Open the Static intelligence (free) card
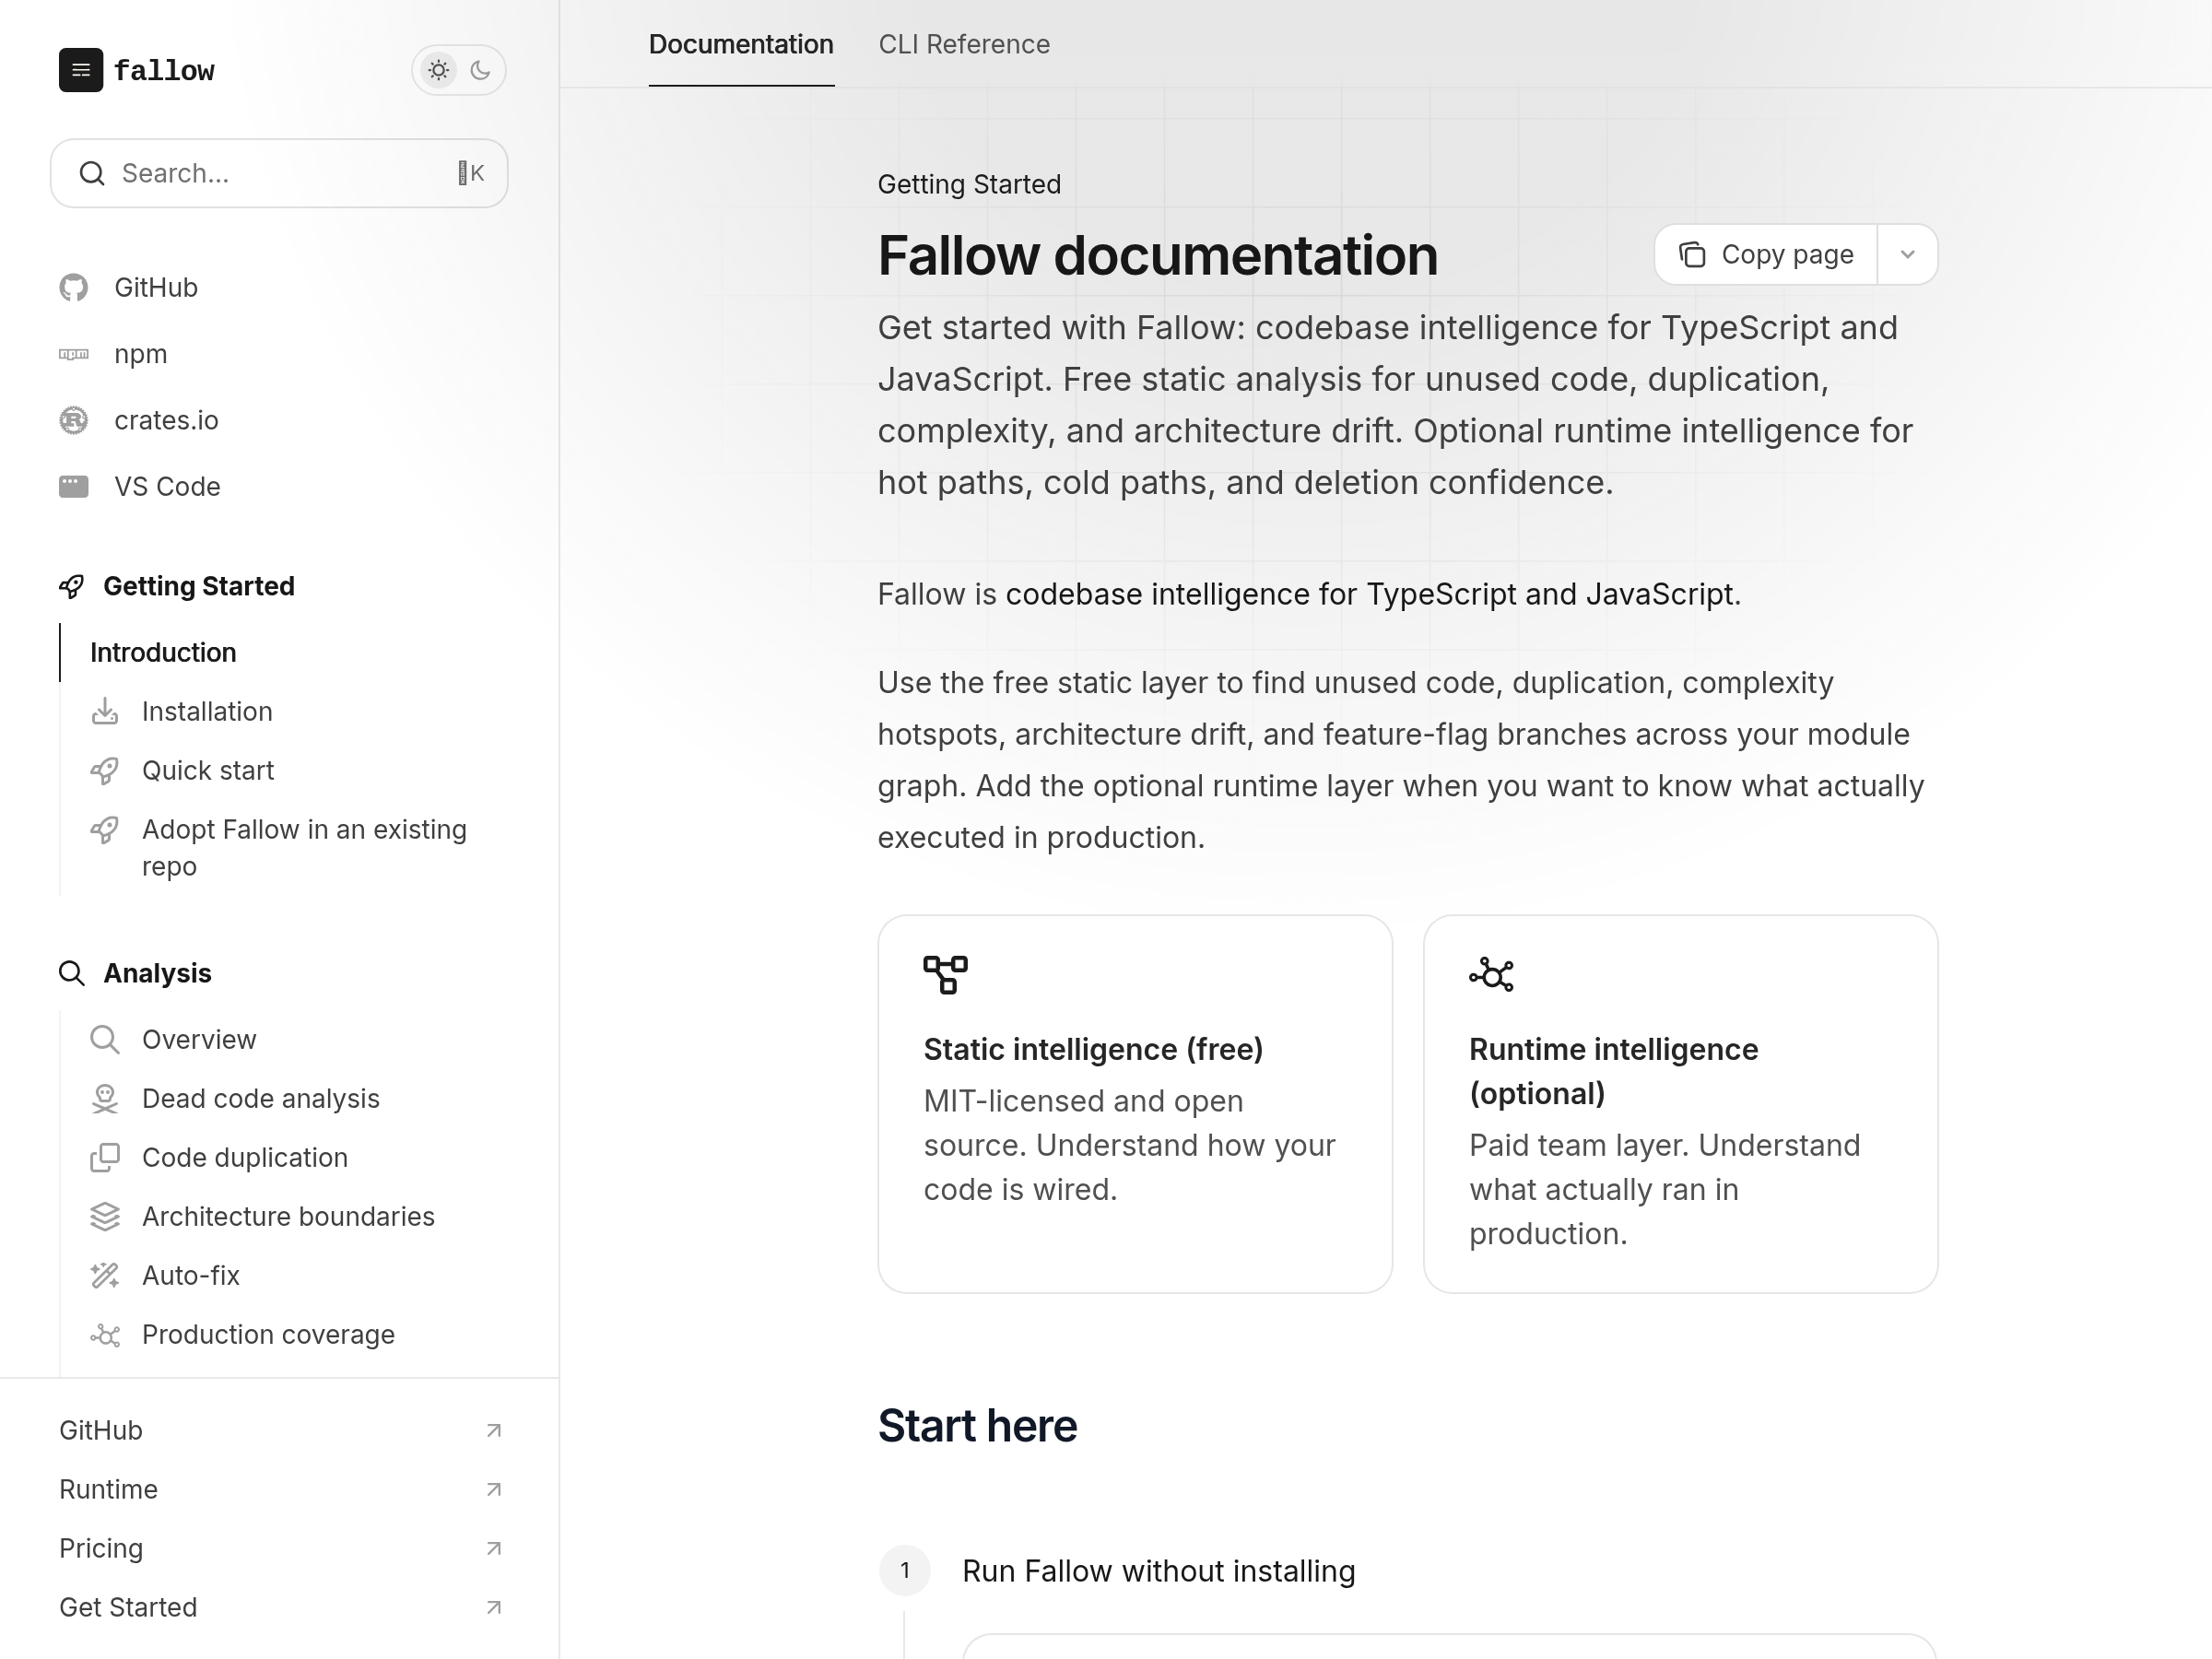 coord(1135,1103)
